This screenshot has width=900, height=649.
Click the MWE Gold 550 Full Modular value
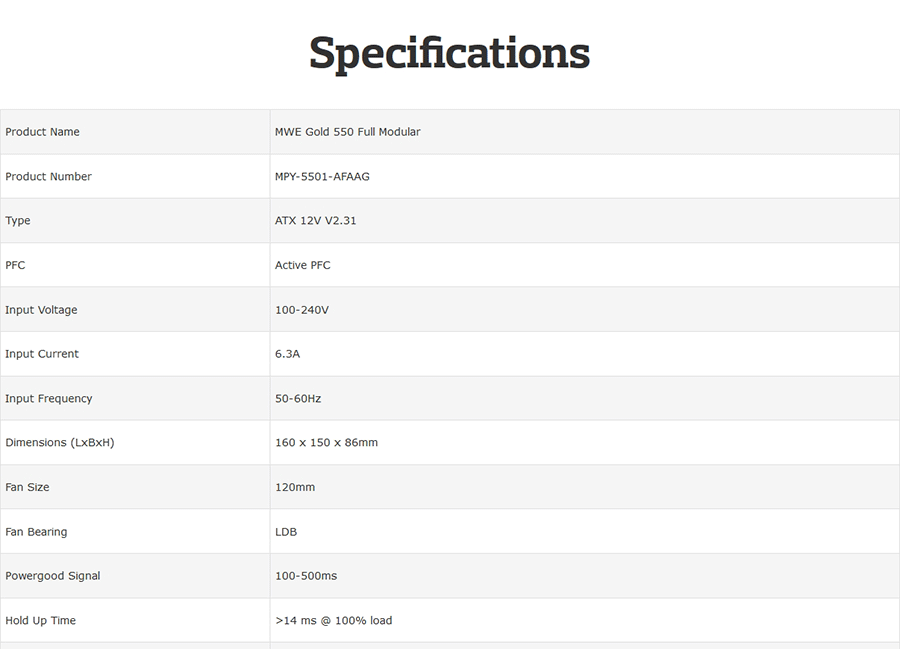pyautogui.click(x=347, y=132)
